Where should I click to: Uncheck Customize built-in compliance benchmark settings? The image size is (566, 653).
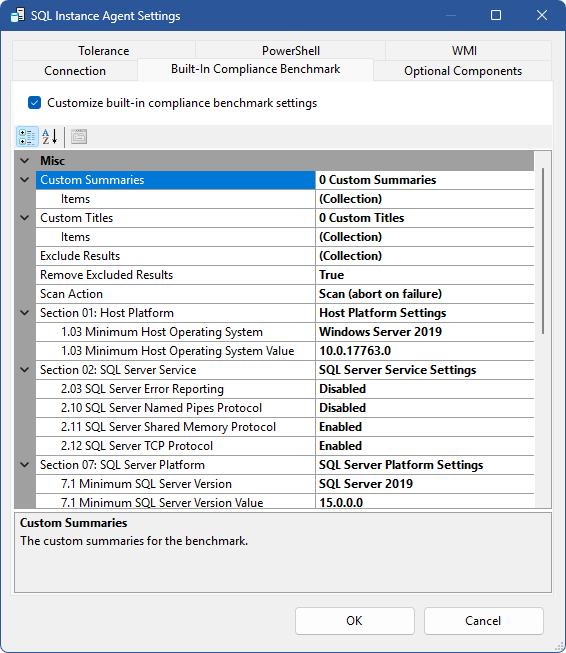pos(35,102)
